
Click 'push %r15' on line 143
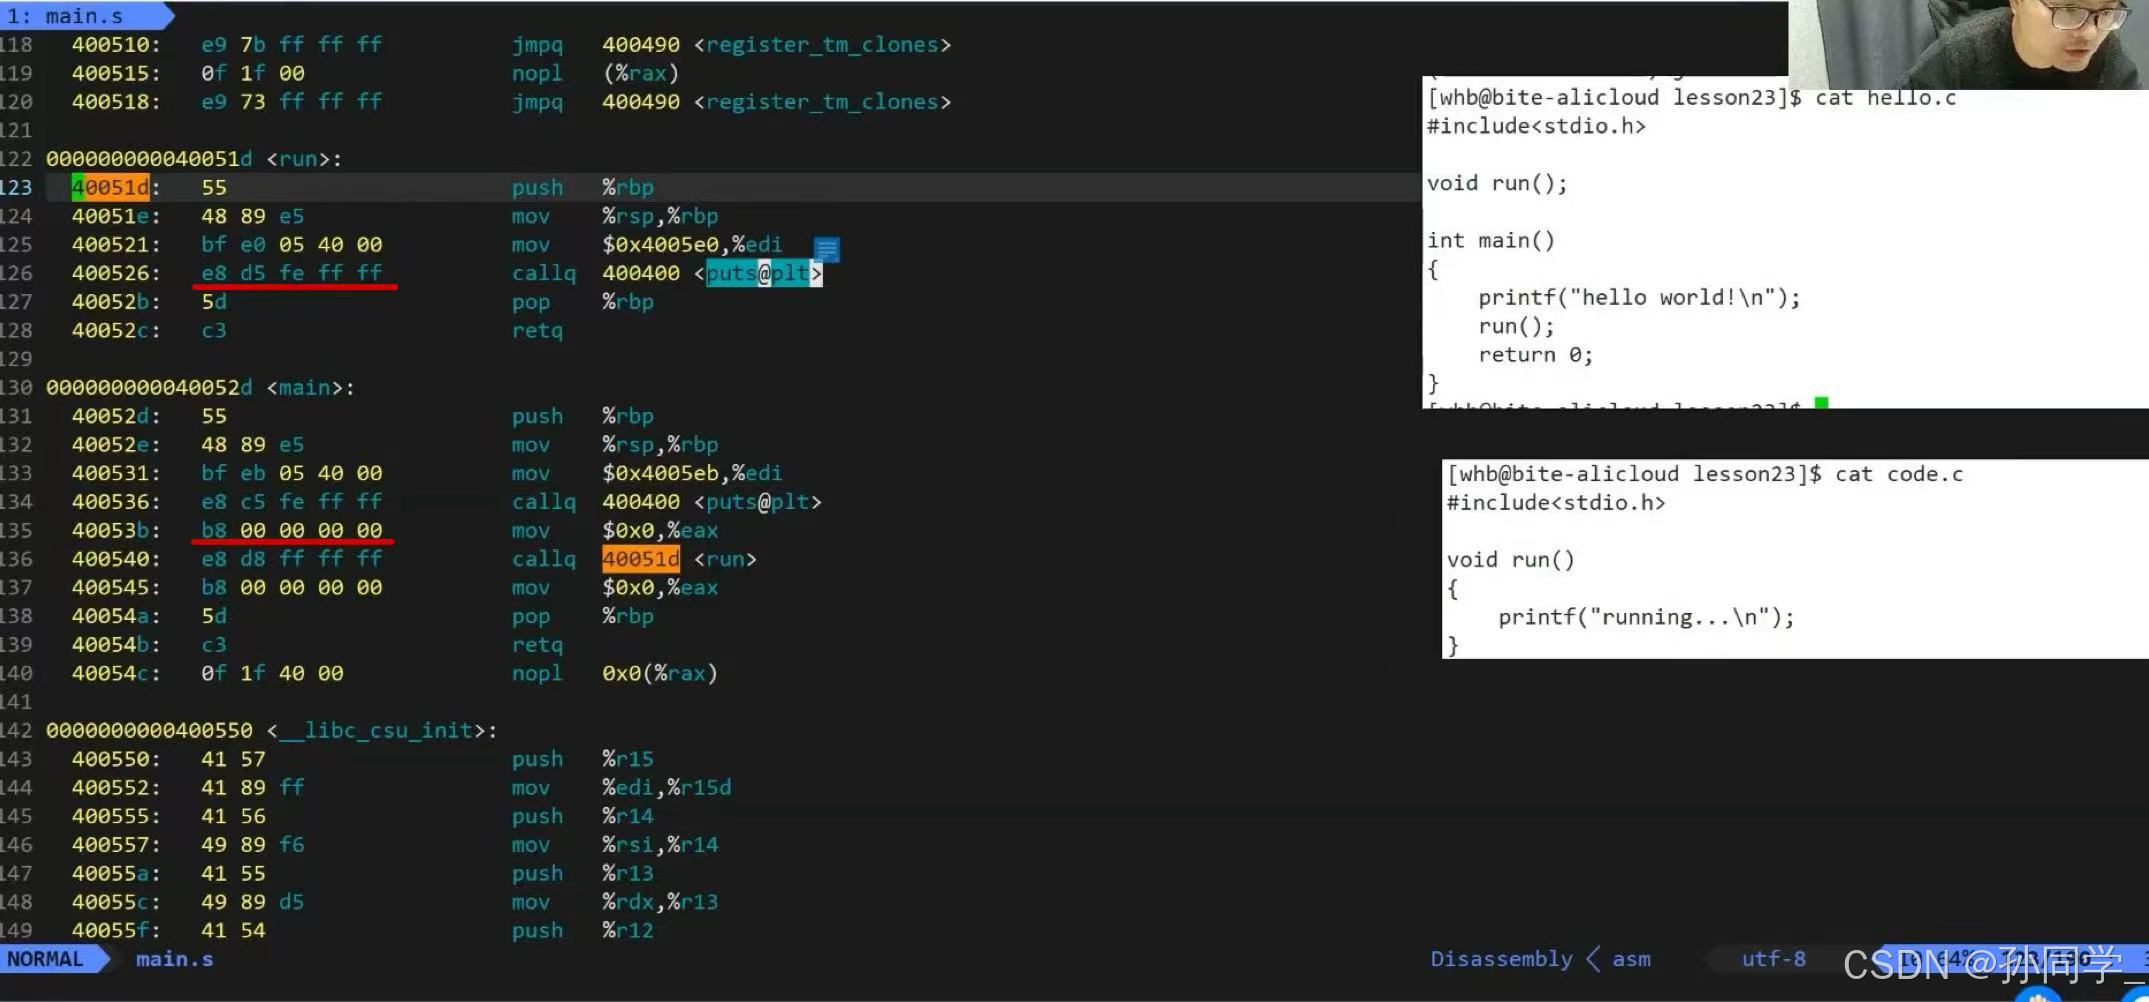583,759
